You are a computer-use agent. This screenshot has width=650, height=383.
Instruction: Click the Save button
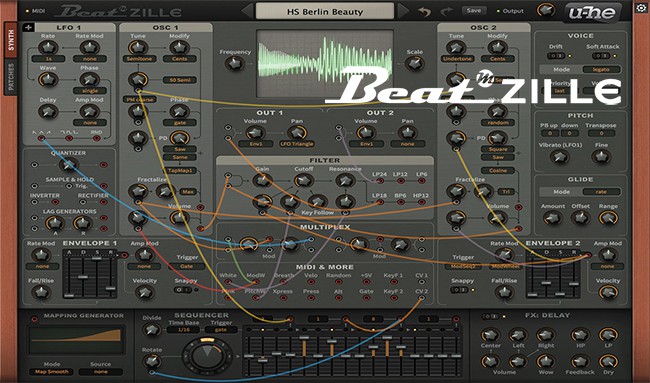click(x=474, y=10)
